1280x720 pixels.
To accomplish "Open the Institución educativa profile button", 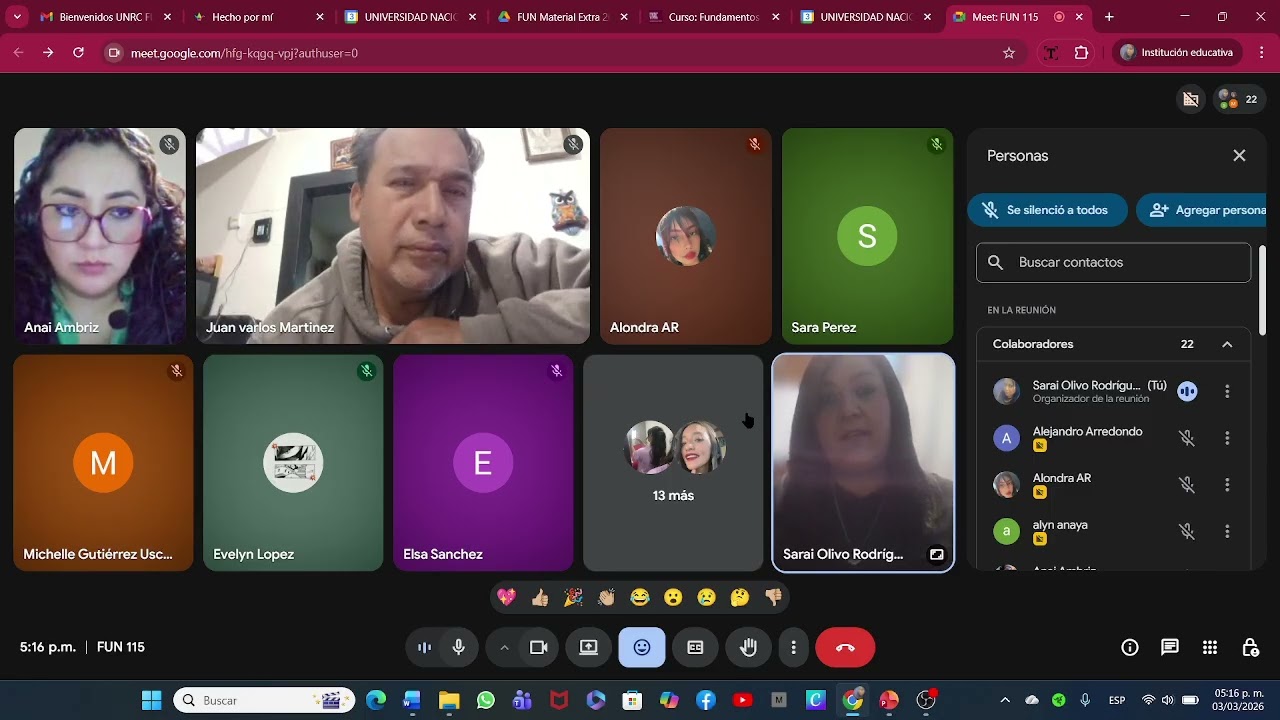I will [1178, 53].
